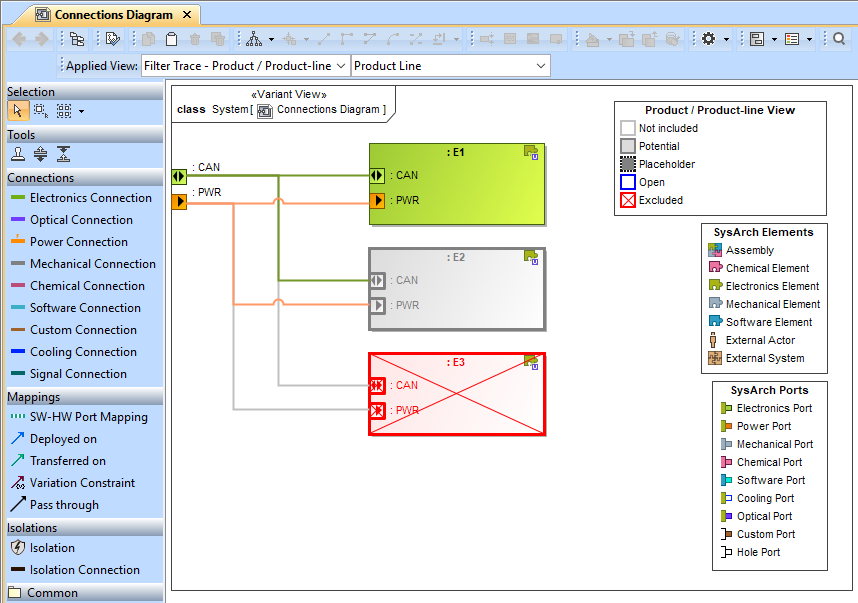Click the CAN port icon on E1
This screenshot has width=858, height=603.
(x=377, y=175)
